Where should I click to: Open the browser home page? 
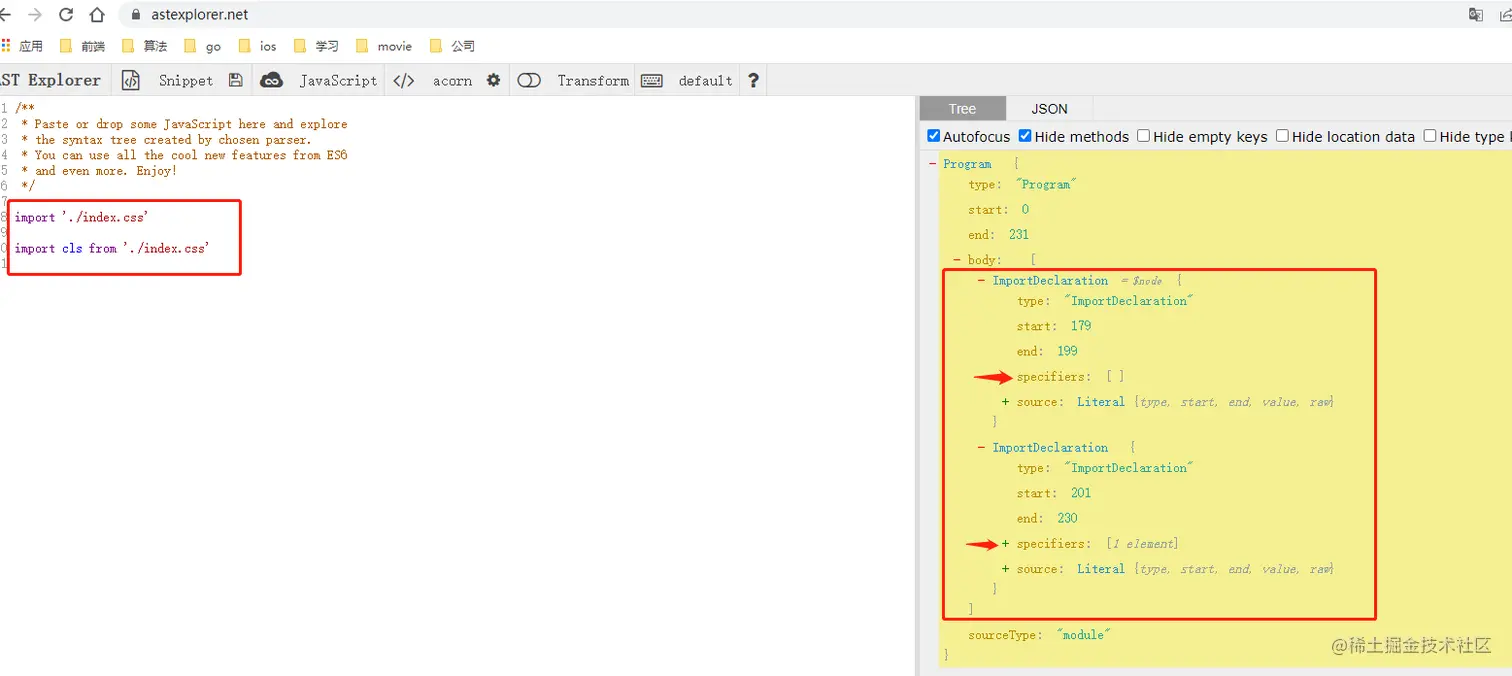97,15
